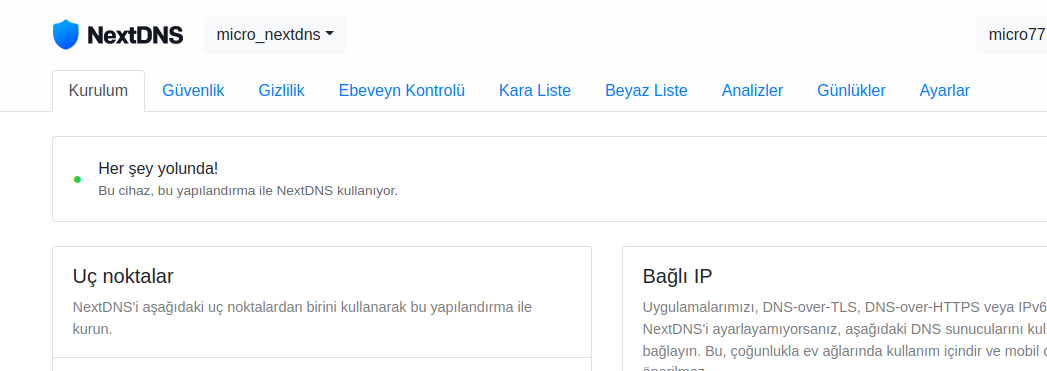Click the 'Bağlı IP' heading
Image resolution: width=1047 pixels, height=371 pixels.
coord(677,276)
